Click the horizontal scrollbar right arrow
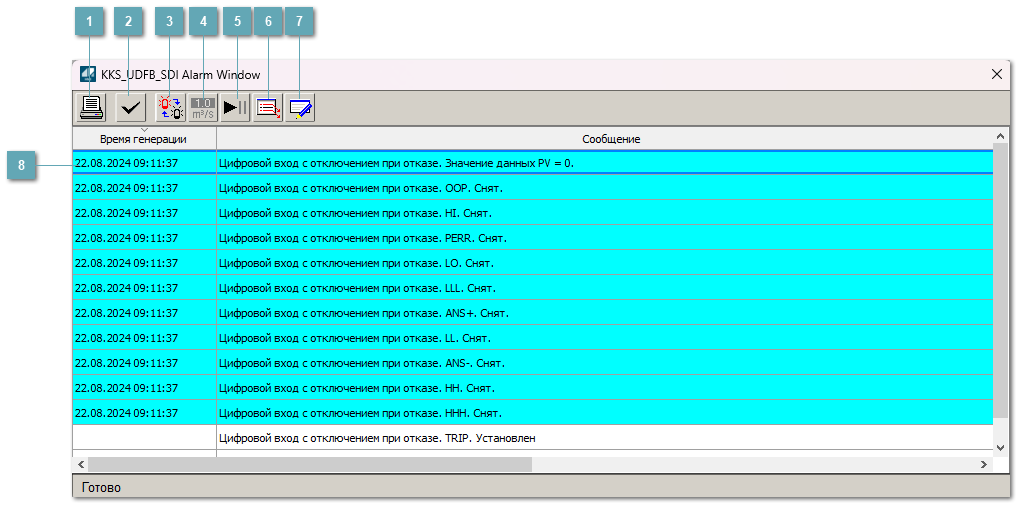Viewport: 1019px width, 506px height. (x=984, y=465)
